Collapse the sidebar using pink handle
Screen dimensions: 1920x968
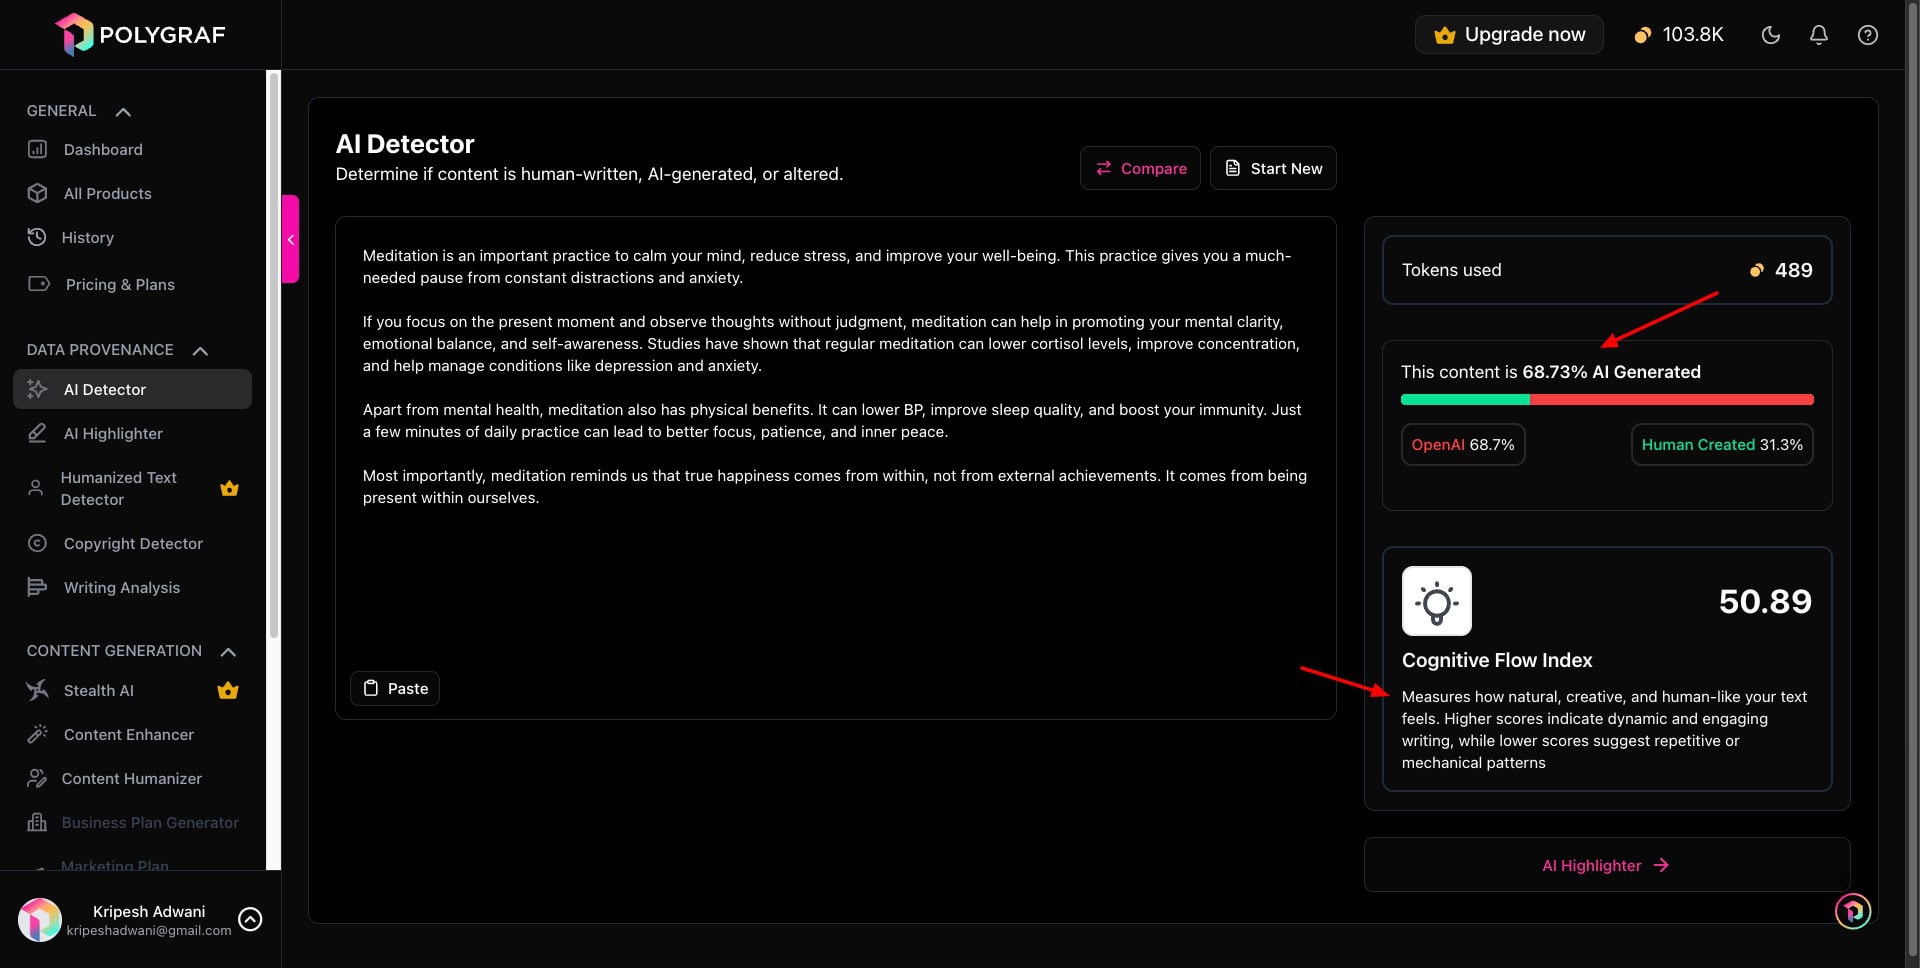tap(290, 239)
